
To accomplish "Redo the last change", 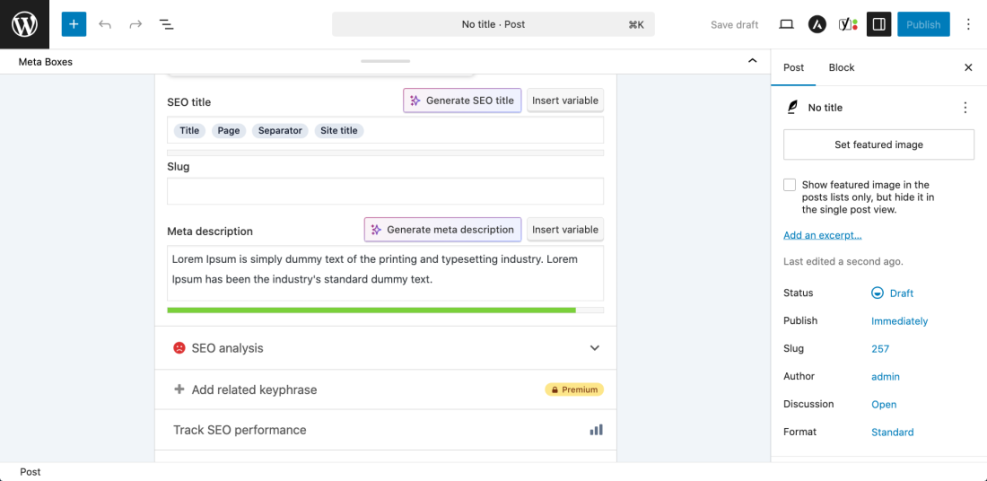I will tap(135, 25).
